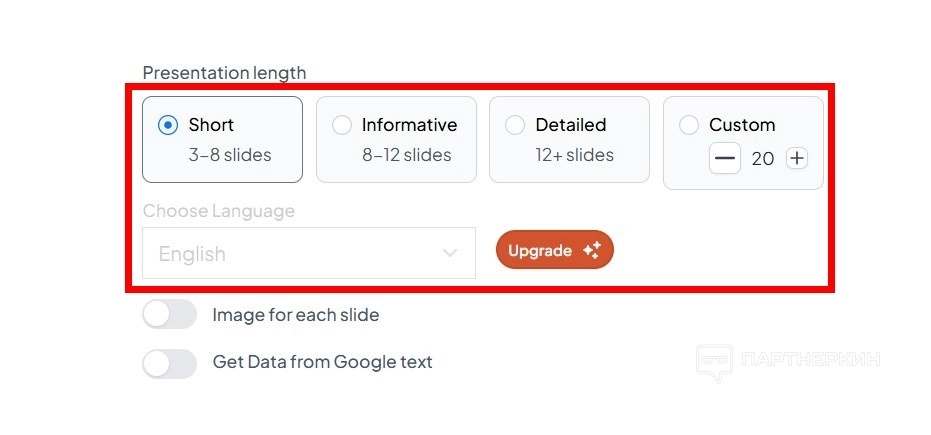Click the Image for each slide label
The width and height of the screenshot is (931, 435).
[x=295, y=315]
